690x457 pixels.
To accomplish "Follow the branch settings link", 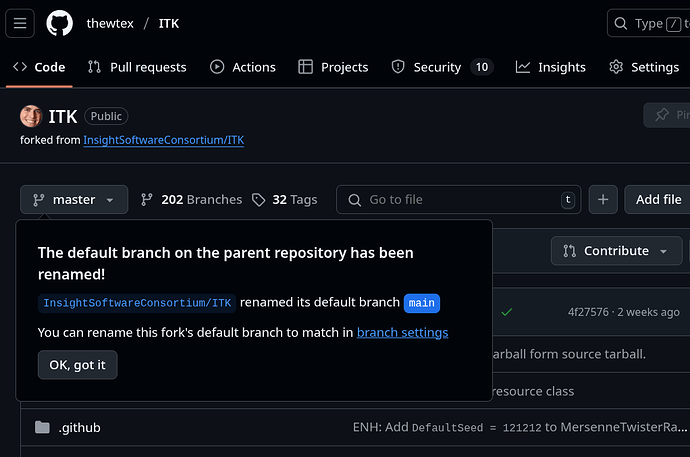I will coord(403,333).
